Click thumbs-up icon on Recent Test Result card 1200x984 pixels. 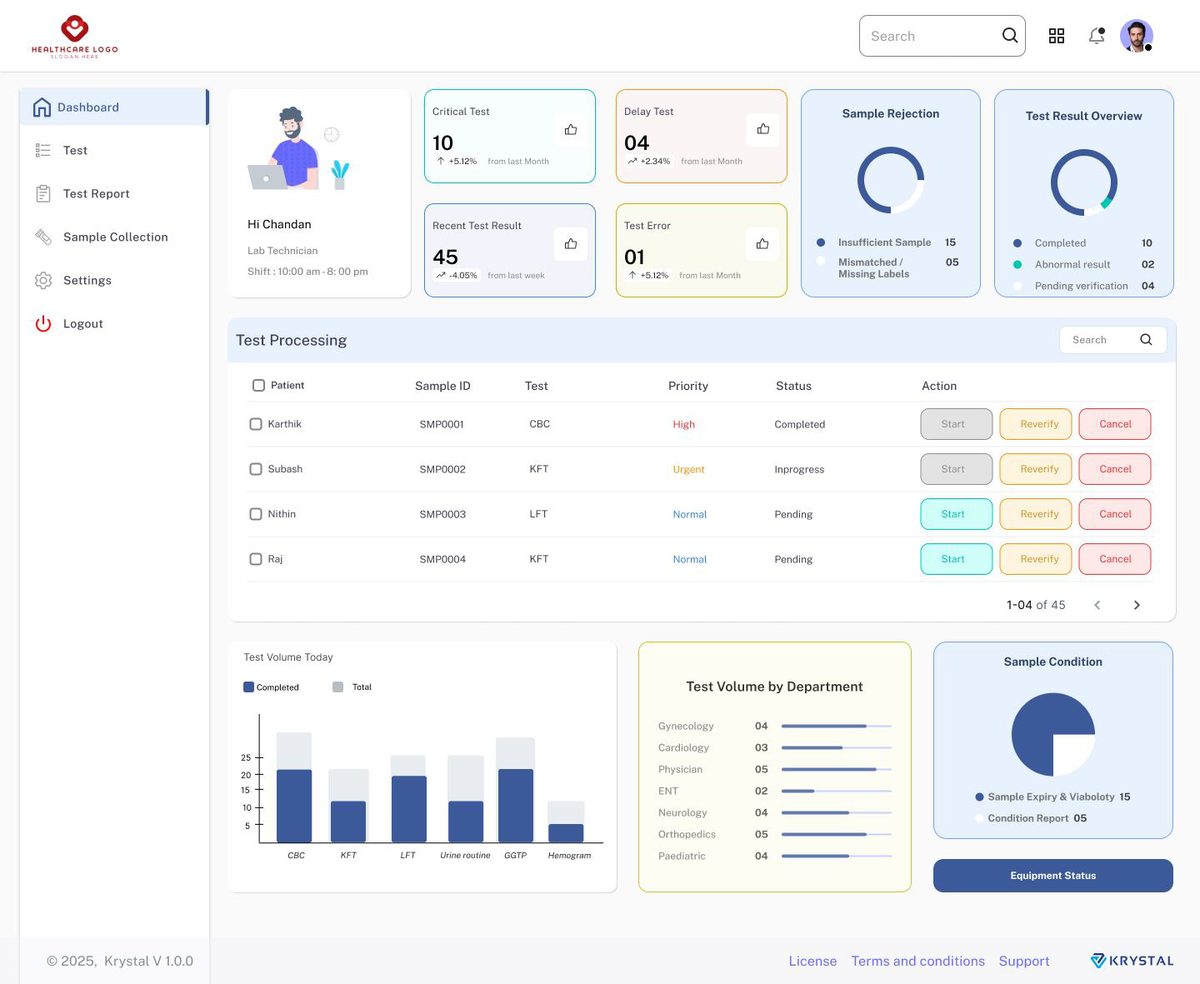tap(571, 244)
